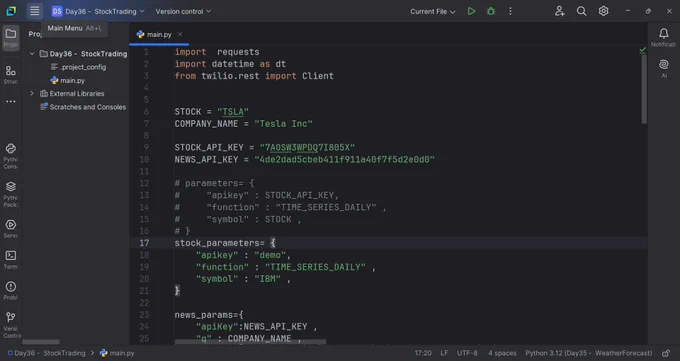Expand External Libraries node
The image size is (680, 361).
(32, 93)
